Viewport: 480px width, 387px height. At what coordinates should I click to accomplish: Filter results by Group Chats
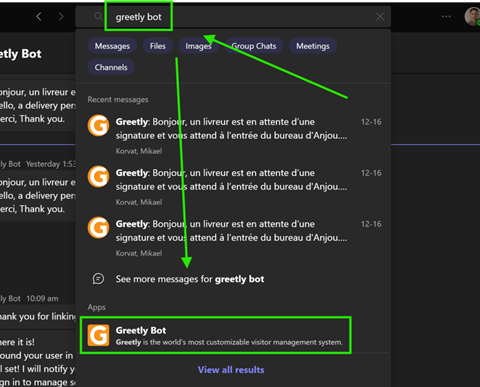click(x=254, y=46)
